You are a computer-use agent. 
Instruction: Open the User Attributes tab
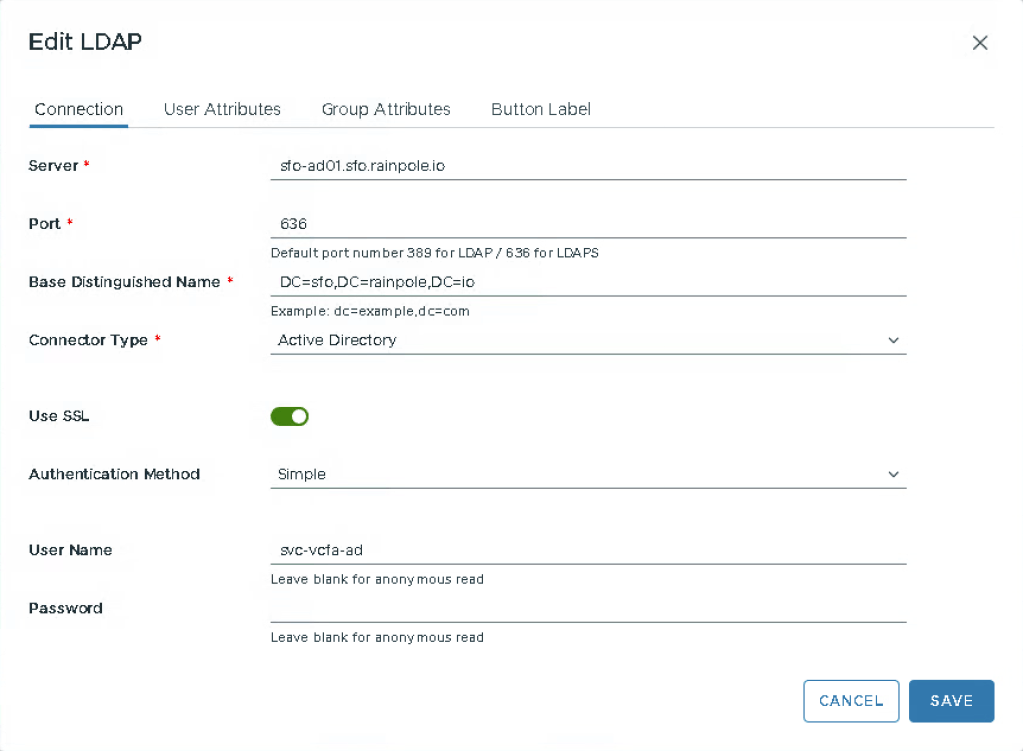[222, 110]
